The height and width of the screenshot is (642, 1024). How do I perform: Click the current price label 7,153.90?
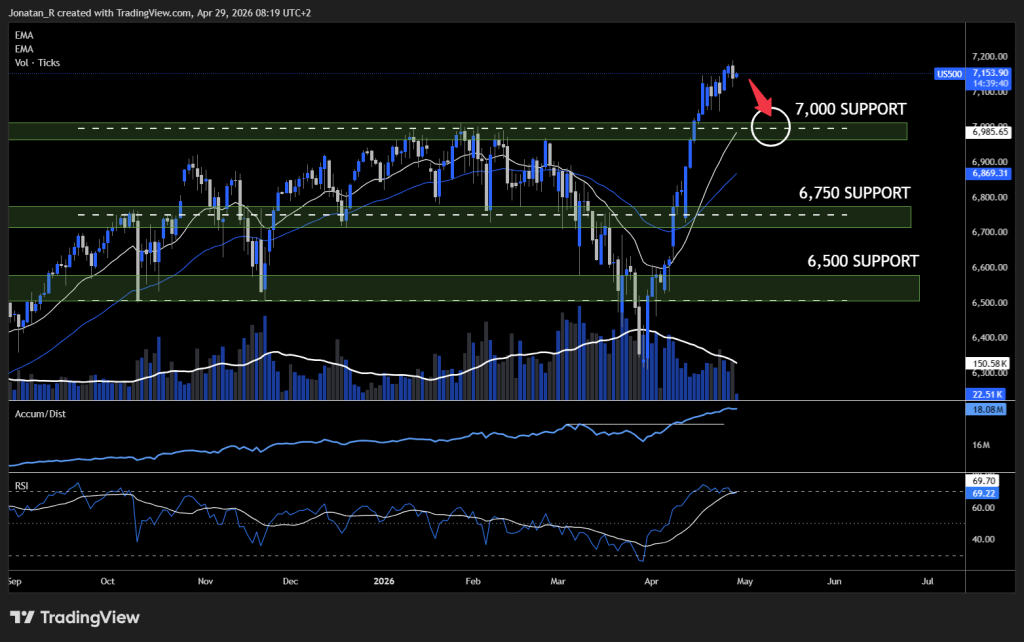990,72
